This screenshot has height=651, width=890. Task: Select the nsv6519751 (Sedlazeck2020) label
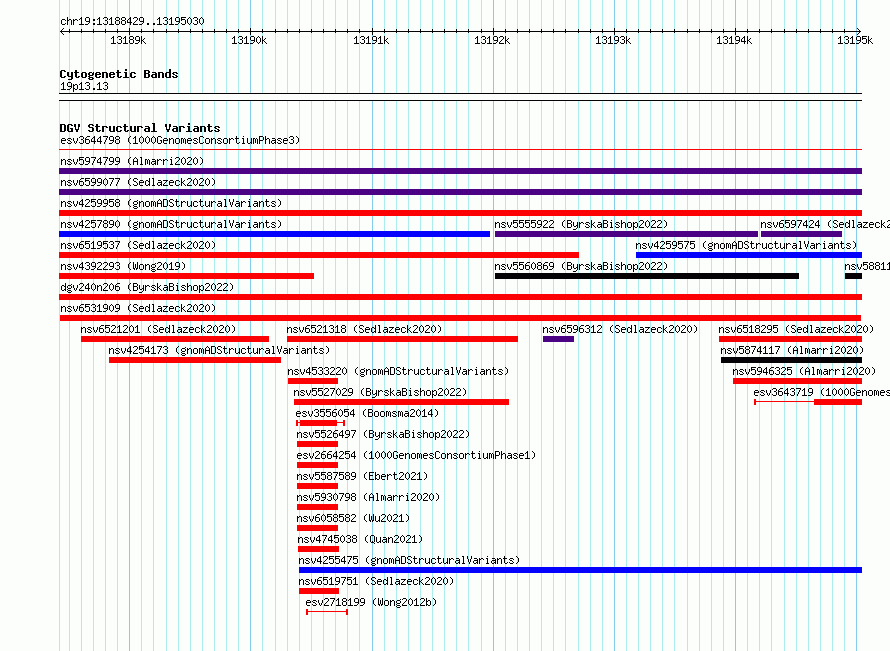pyautogui.click(x=376, y=581)
